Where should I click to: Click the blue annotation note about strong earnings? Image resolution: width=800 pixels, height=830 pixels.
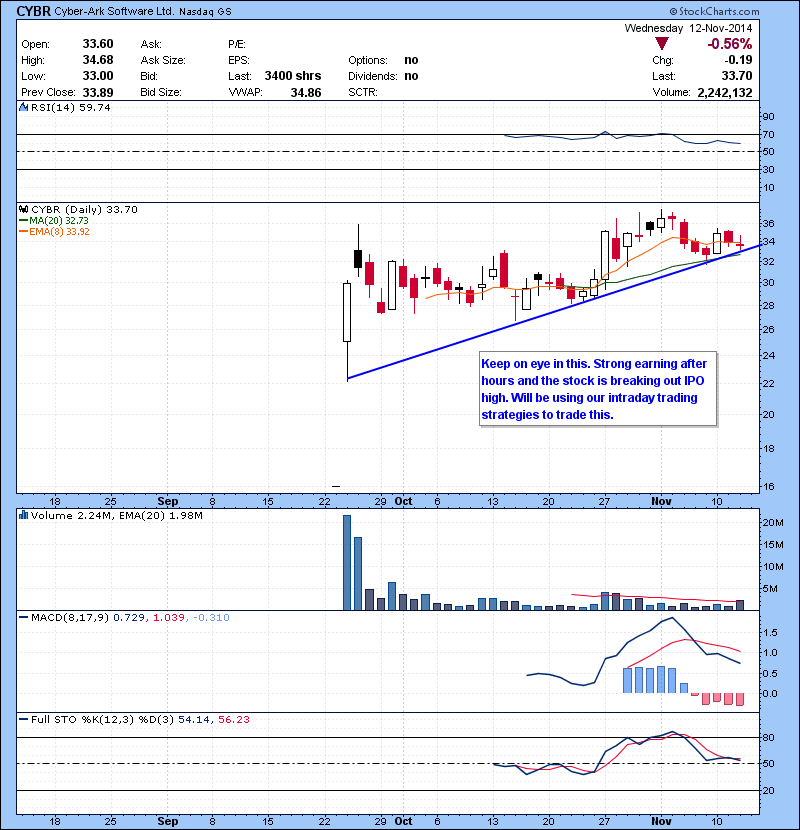click(x=598, y=389)
